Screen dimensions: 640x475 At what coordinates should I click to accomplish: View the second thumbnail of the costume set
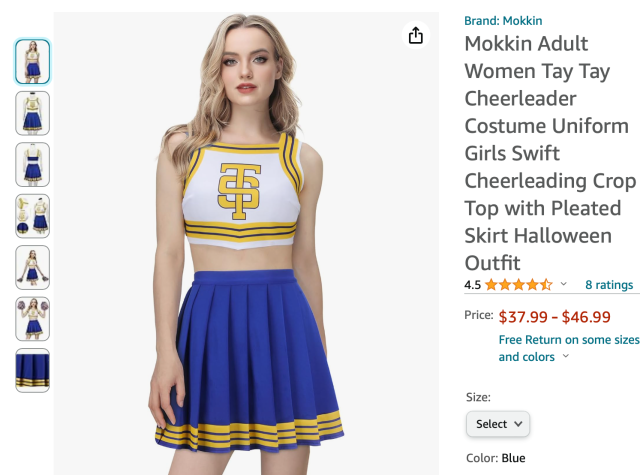(x=32, y=113)
